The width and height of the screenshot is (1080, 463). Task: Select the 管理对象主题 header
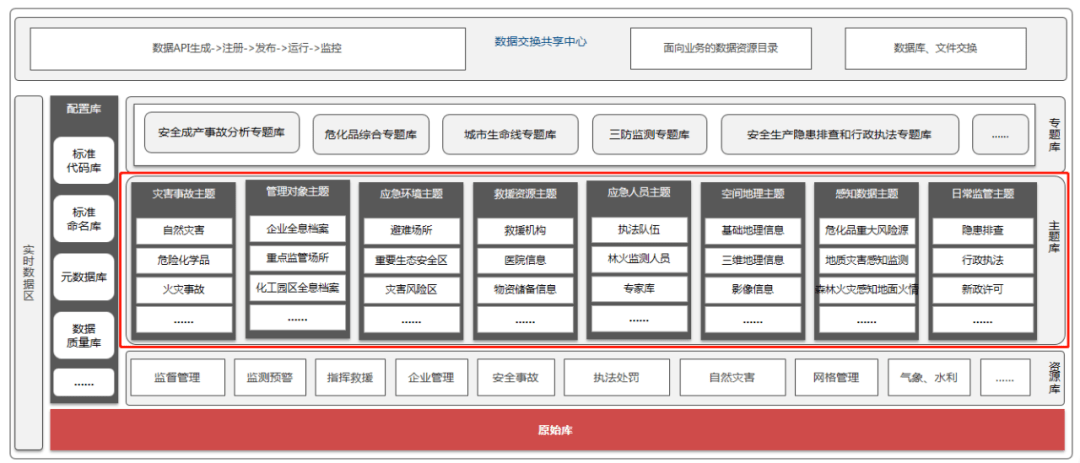coord(297,191)
